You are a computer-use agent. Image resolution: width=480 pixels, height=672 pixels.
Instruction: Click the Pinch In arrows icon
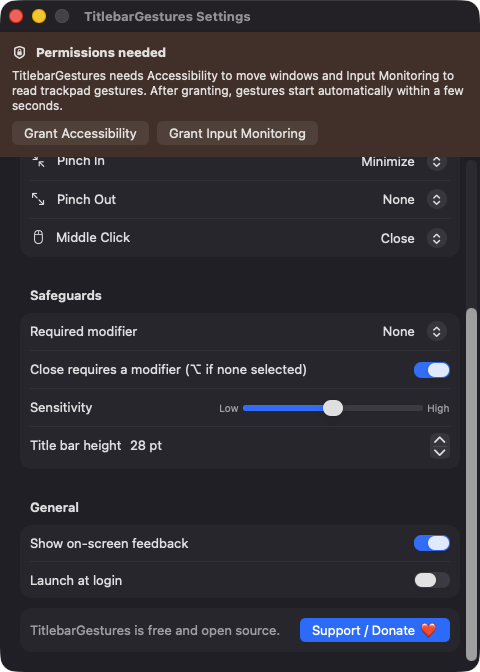pyautogui.click(x=38, y=162)
